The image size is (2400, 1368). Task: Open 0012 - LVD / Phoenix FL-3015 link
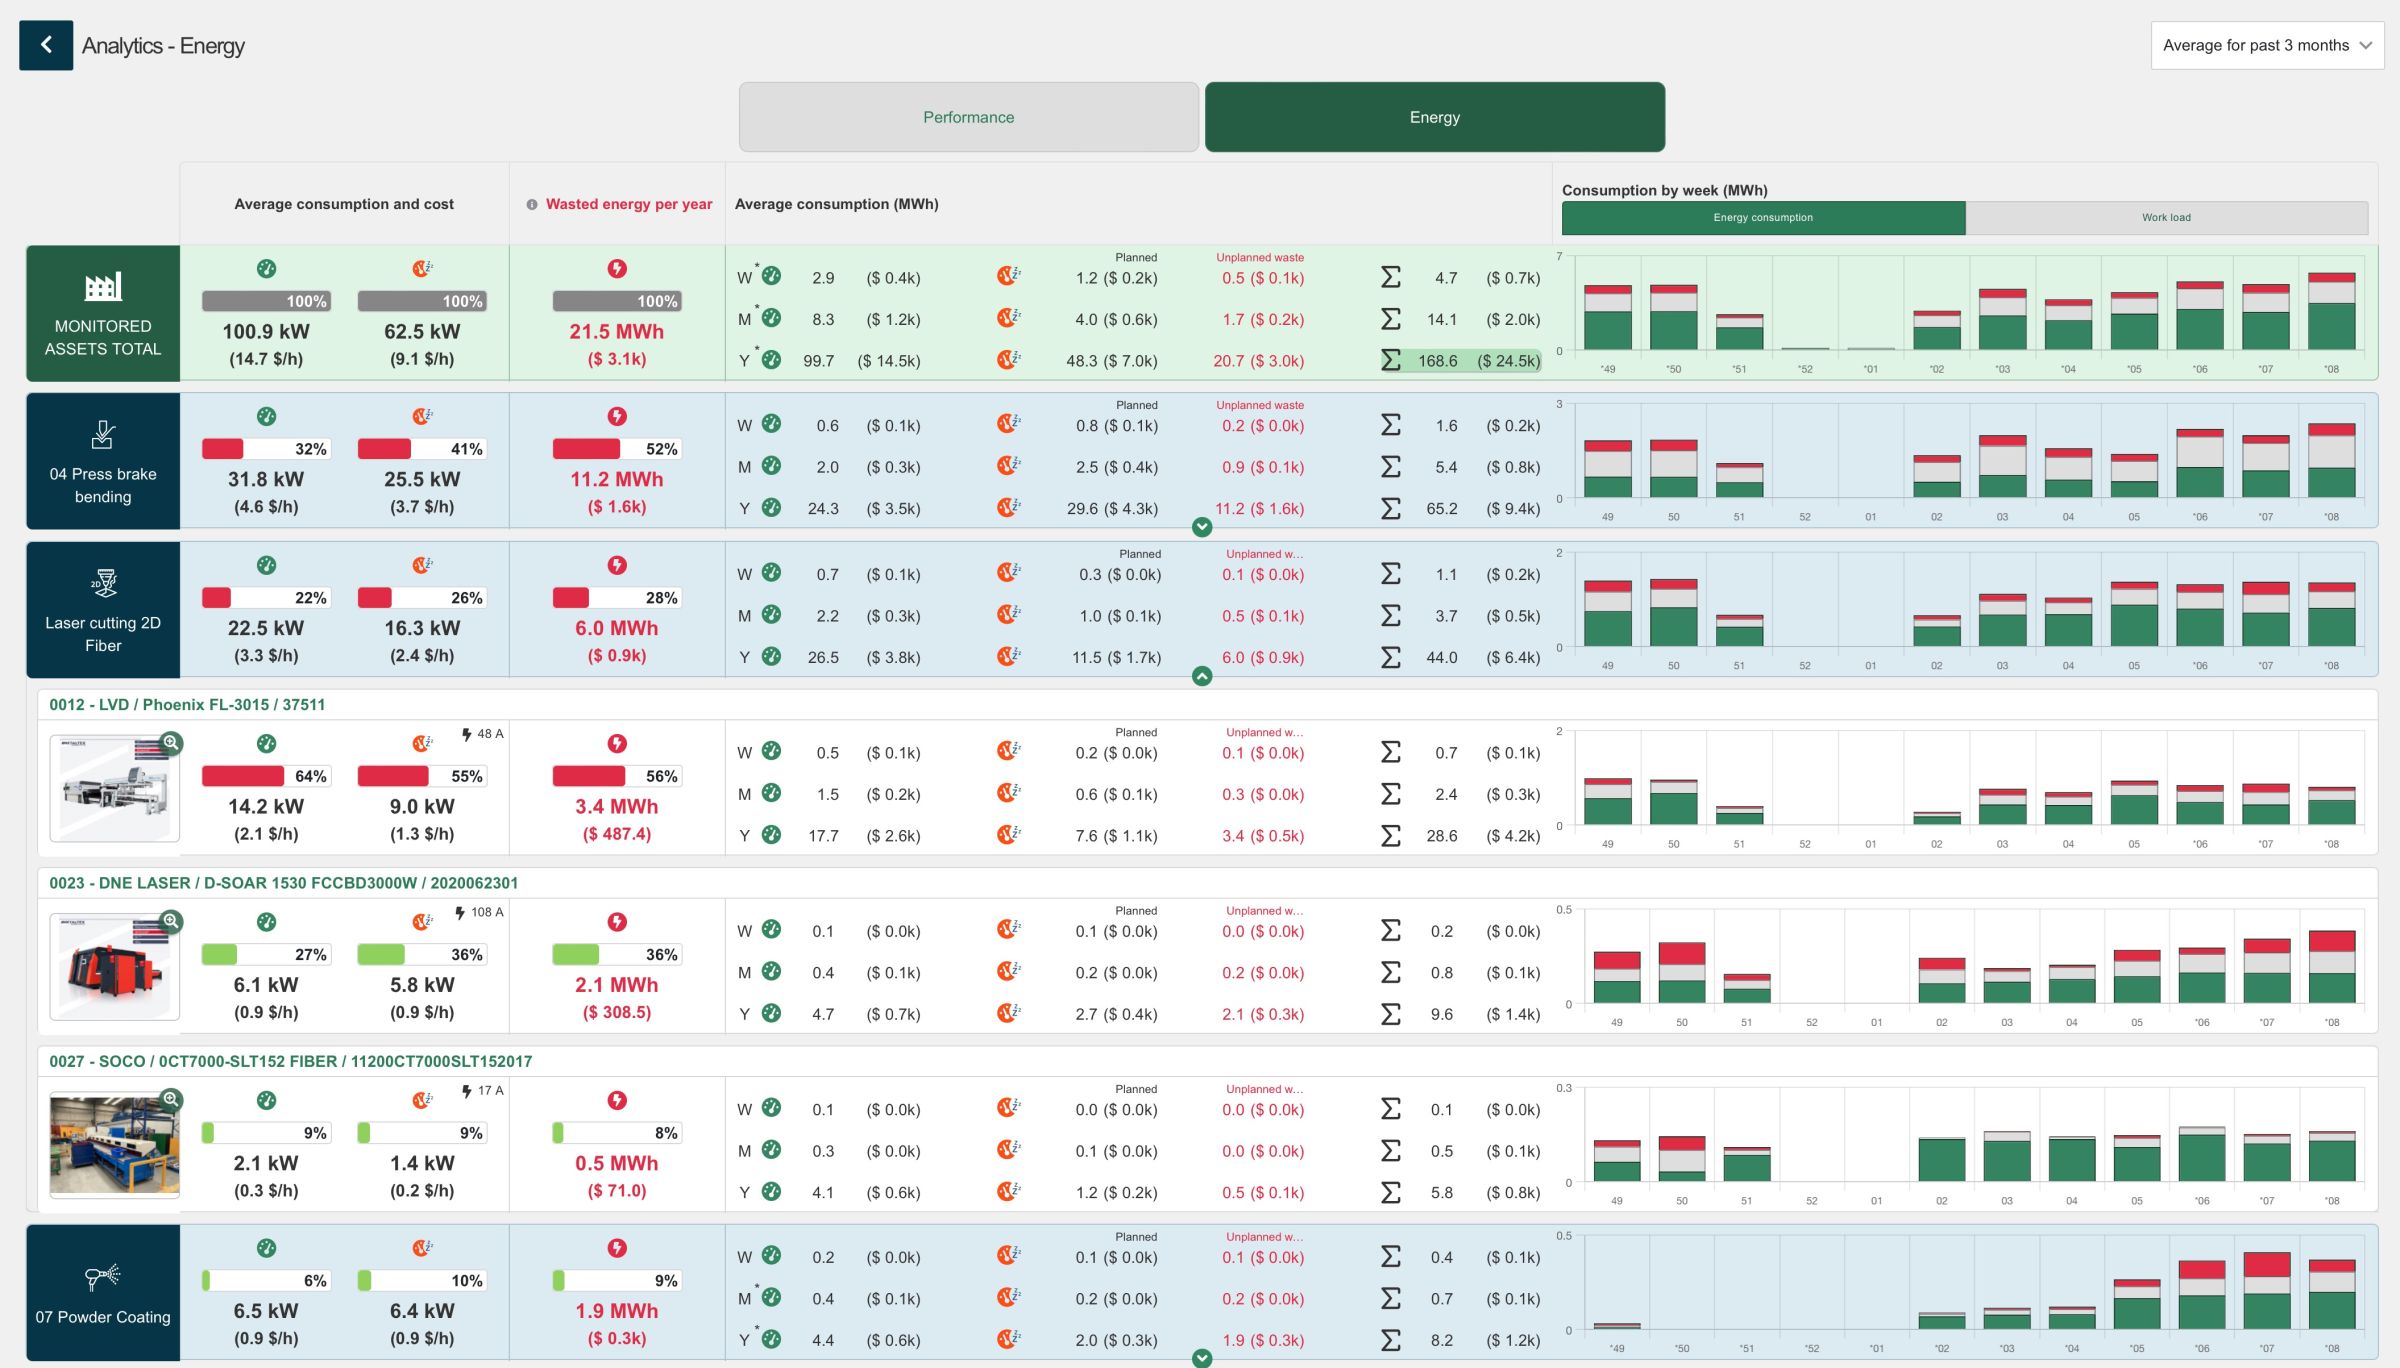point(187,704)
